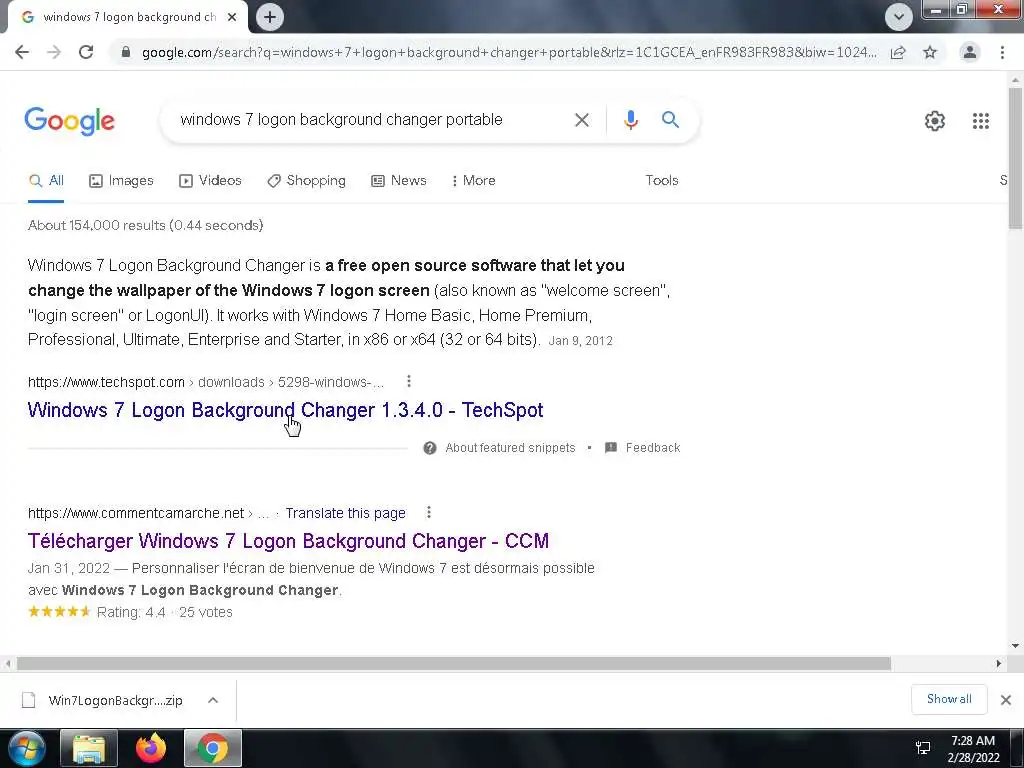
Task: Open the Chrome profile avatar
Action: pos(970,52)
